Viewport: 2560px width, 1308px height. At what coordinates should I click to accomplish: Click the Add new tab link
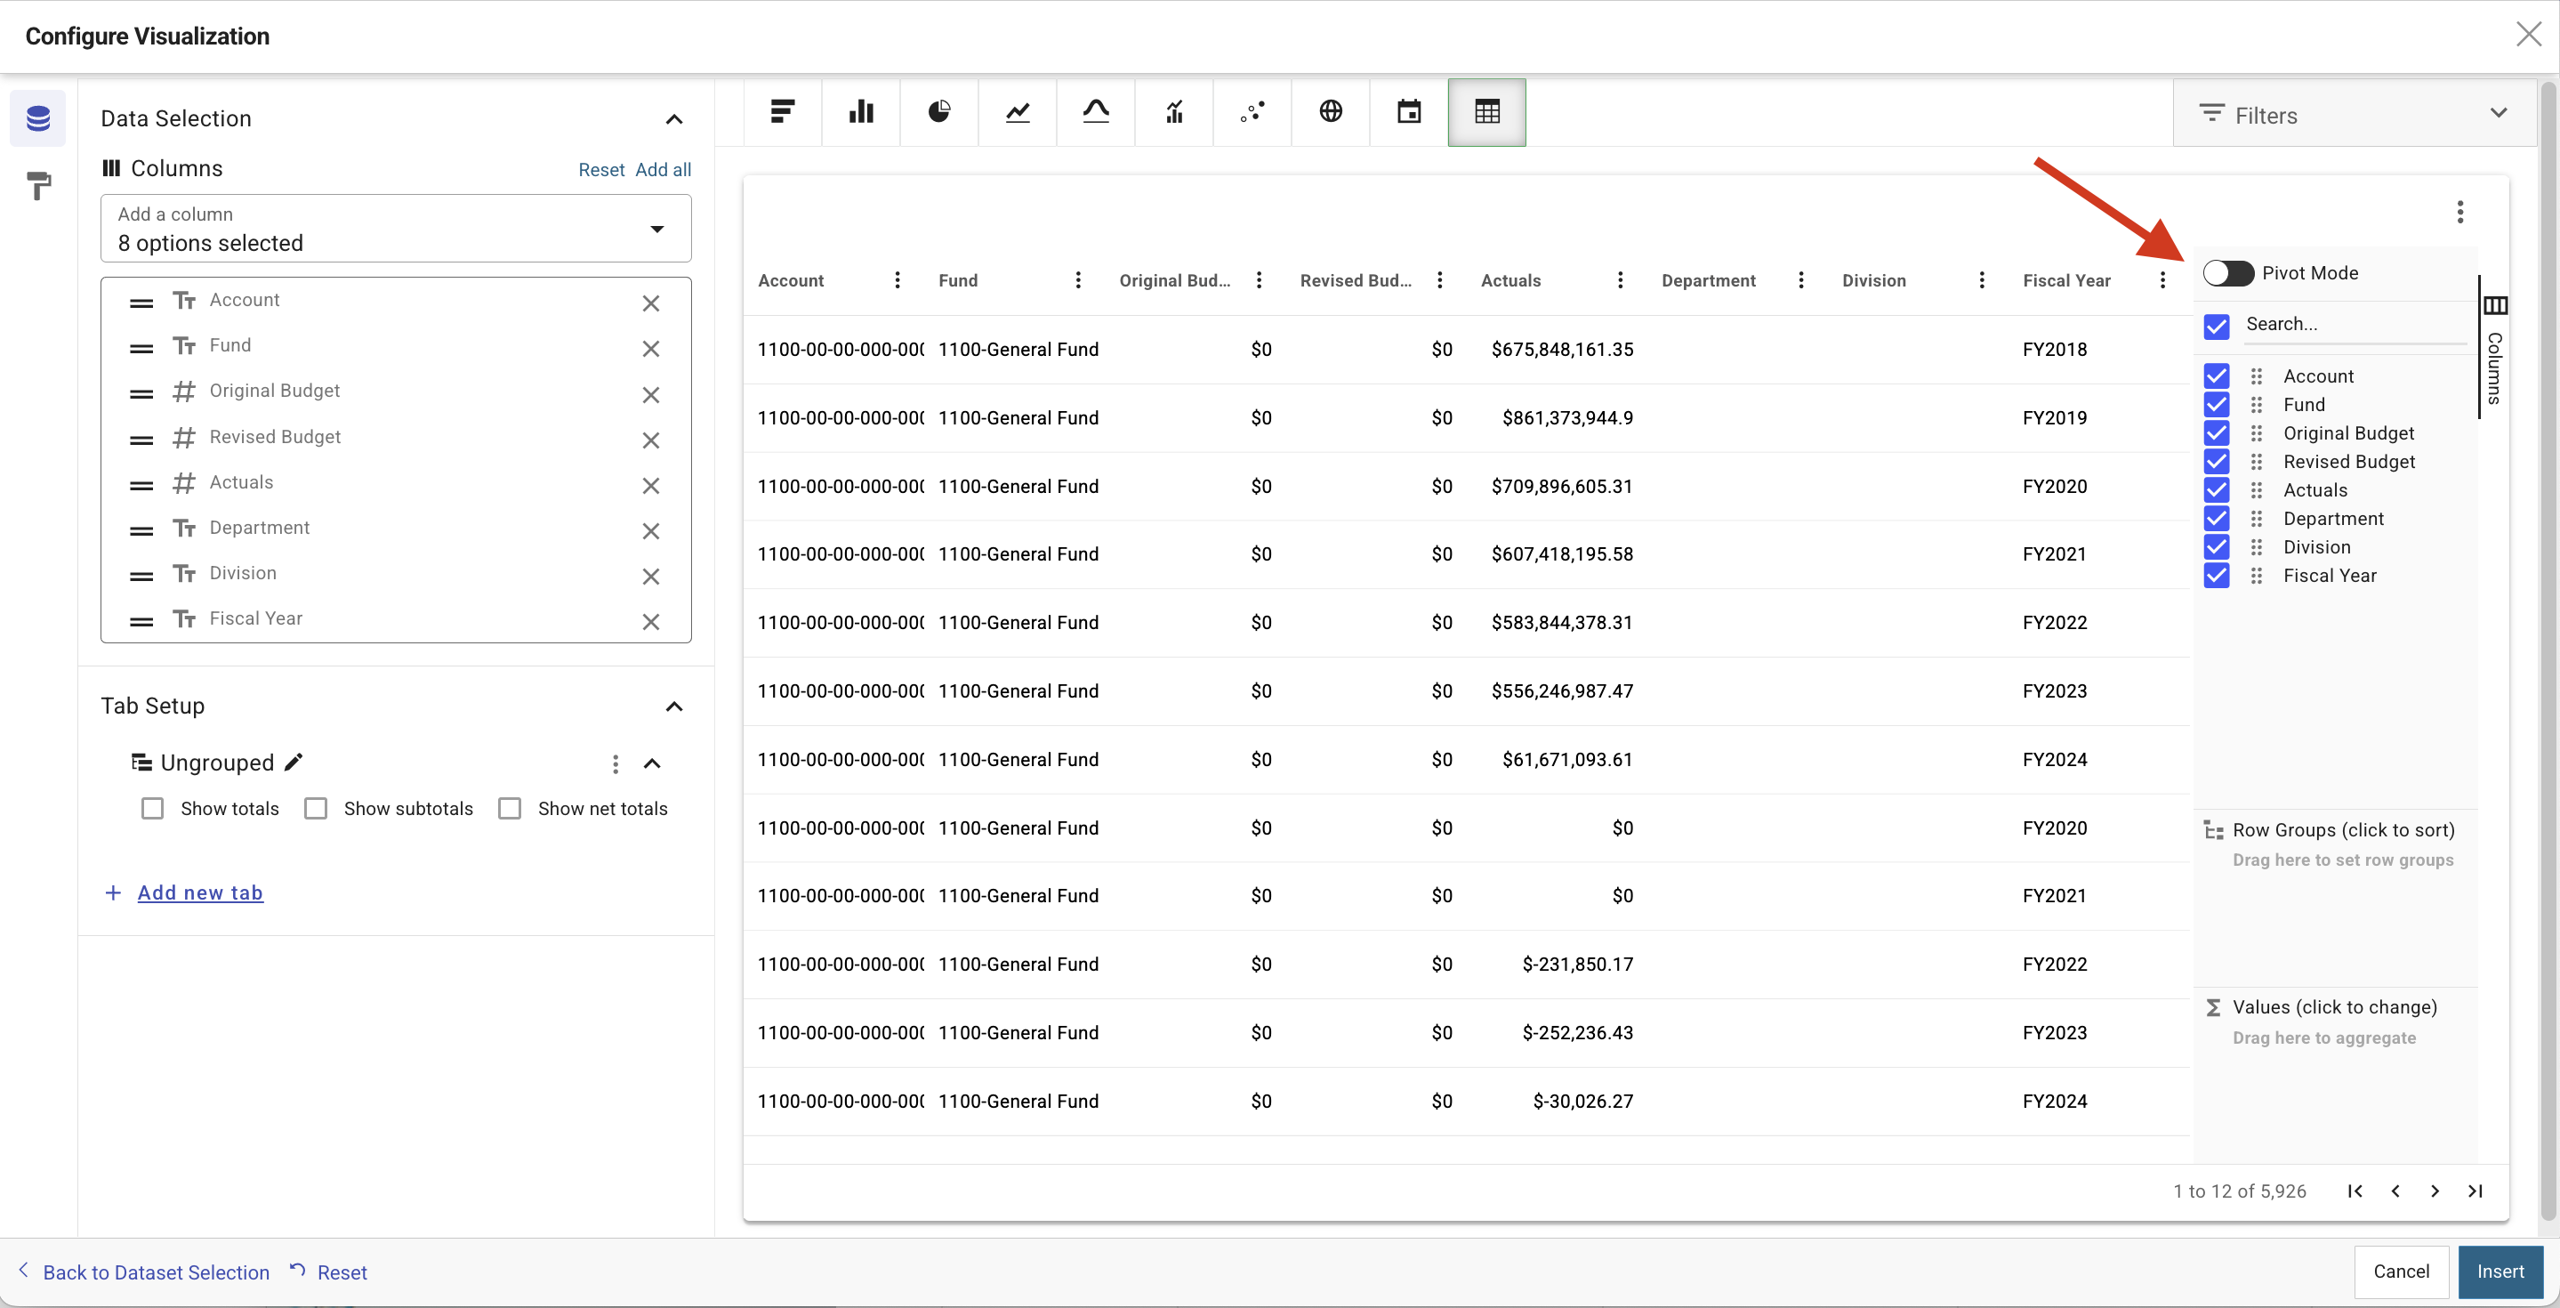click(200, 892)
